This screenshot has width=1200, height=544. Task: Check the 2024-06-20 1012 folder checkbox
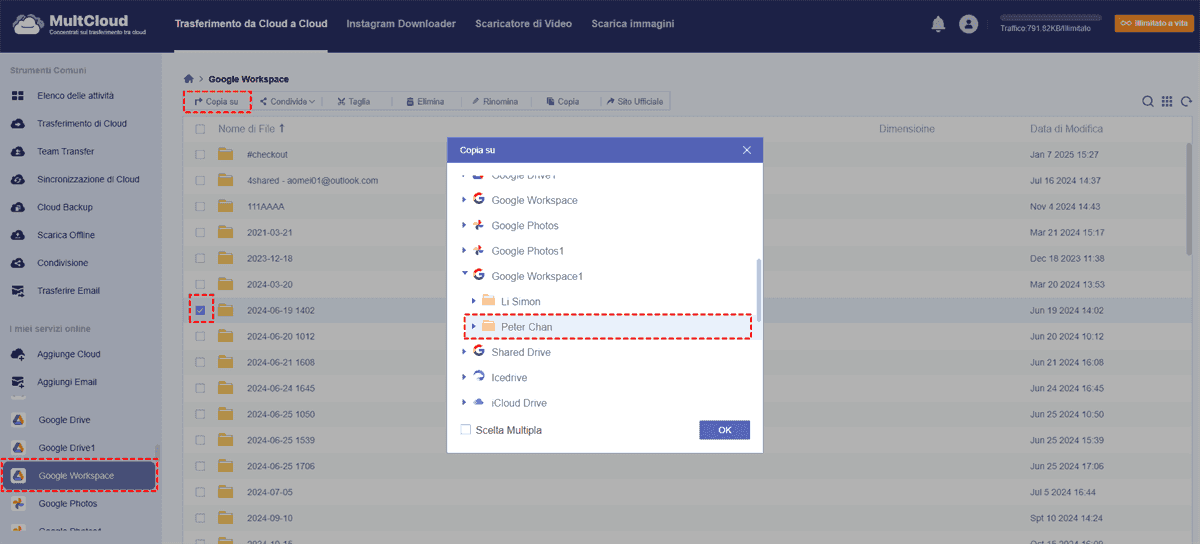pos(200,336)
